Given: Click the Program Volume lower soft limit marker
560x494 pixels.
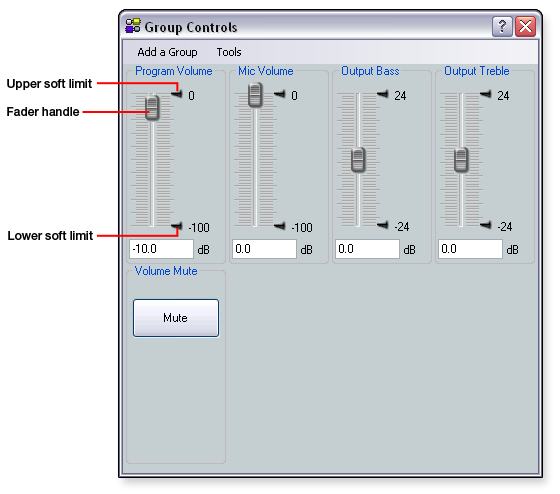Looking at the screenshot, I should coord(176,226).
